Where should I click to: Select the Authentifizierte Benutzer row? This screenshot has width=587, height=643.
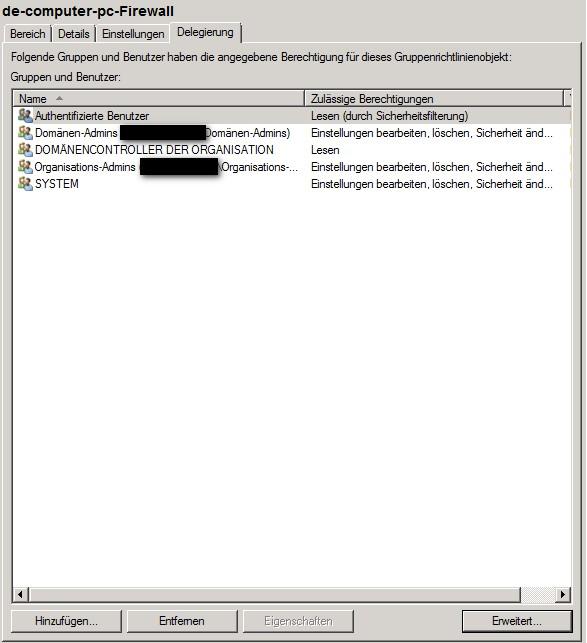pyautogui.click(x=292, y=116)
